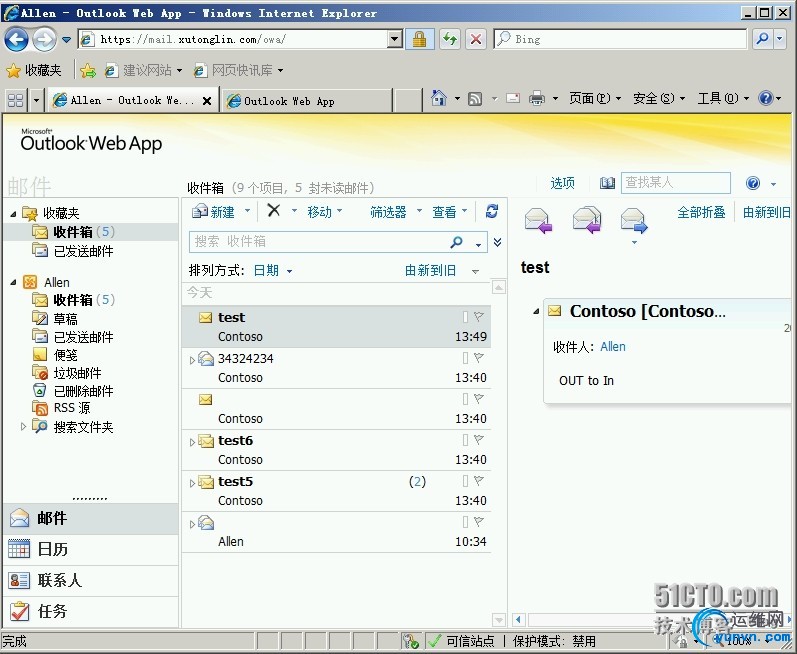Click the IE Help question mark icon
The image size is (797, 654).
coord(765,98)
